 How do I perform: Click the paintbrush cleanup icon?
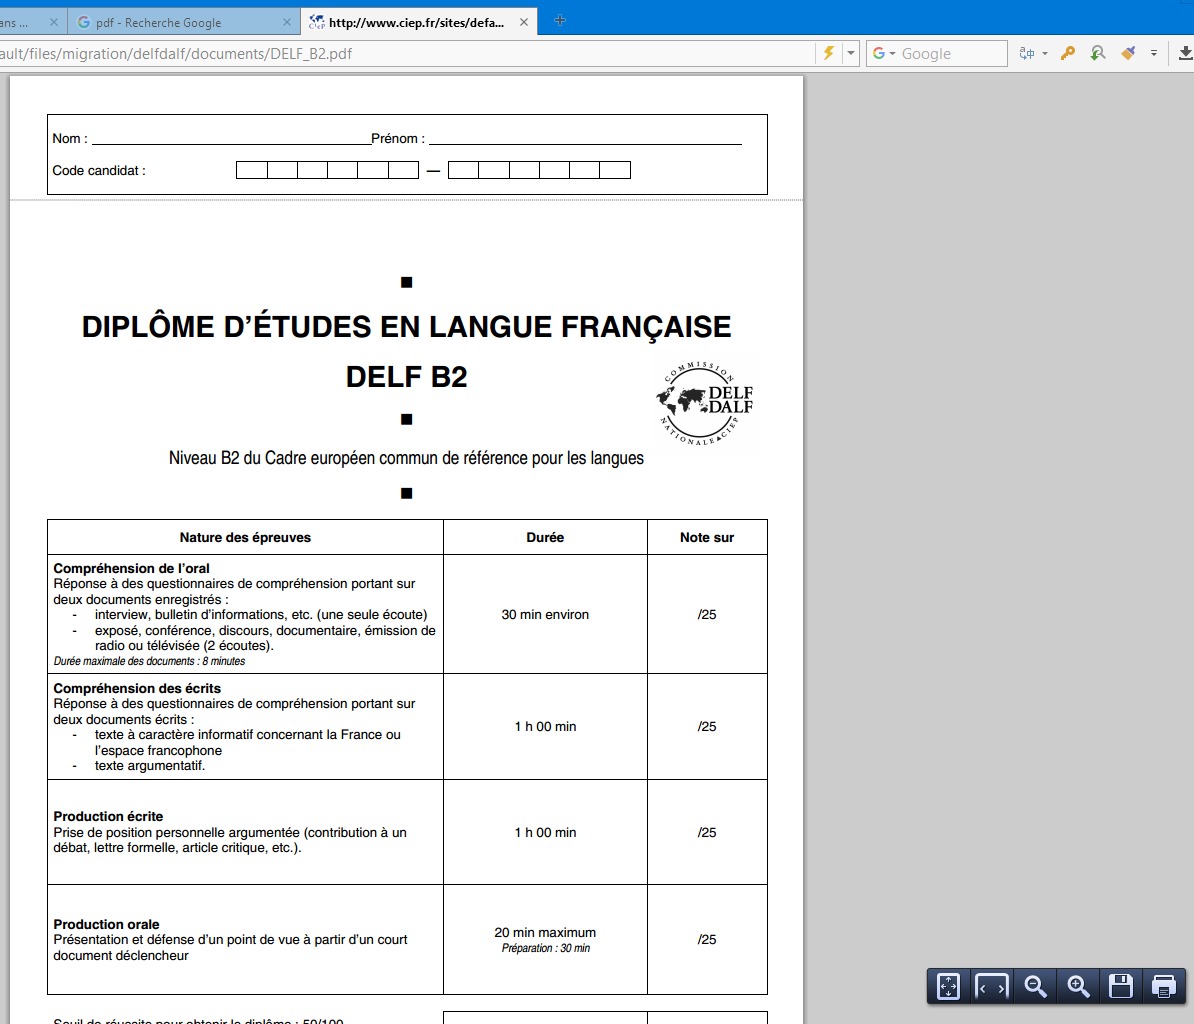[1128, 53]
